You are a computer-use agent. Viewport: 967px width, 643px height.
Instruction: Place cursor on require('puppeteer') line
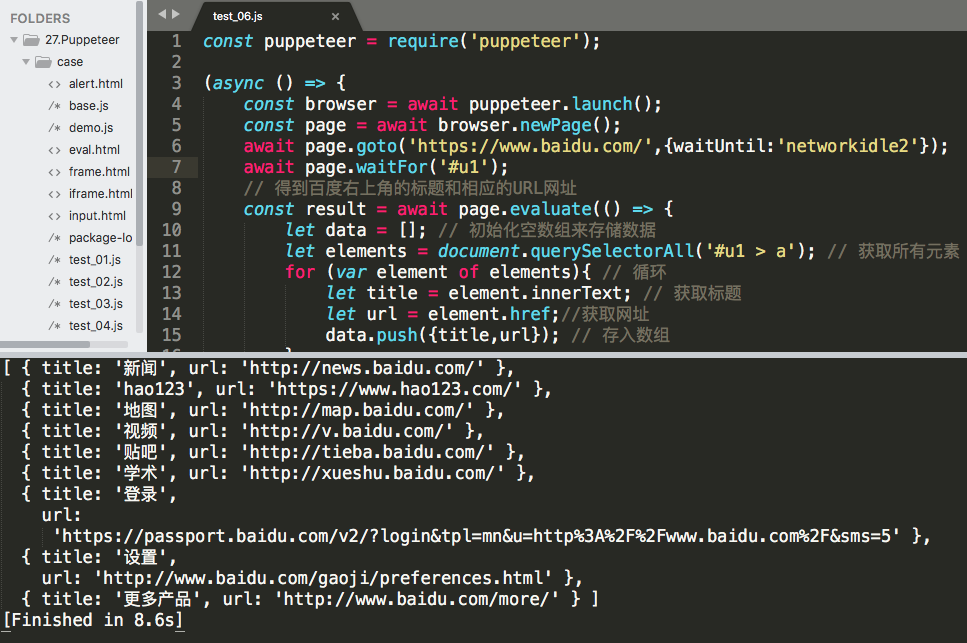click(x=401, y=41)
